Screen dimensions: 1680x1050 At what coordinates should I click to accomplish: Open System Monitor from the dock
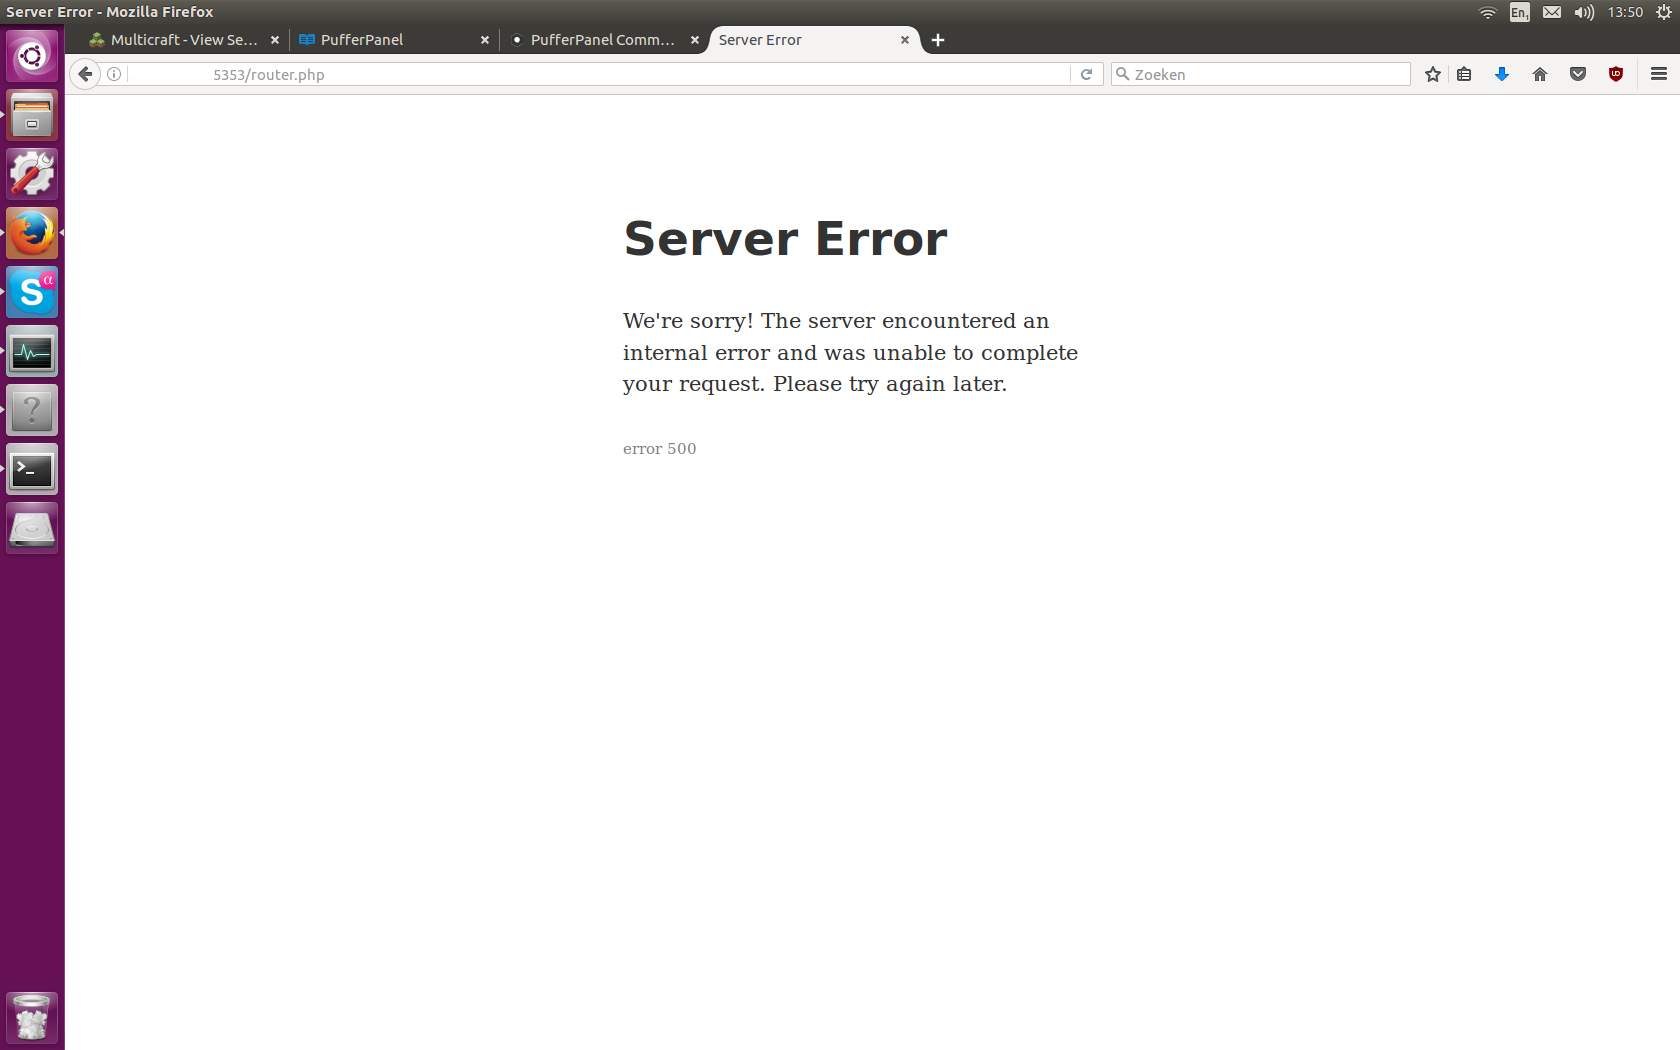pyautogui.click(x=32, y=351)
